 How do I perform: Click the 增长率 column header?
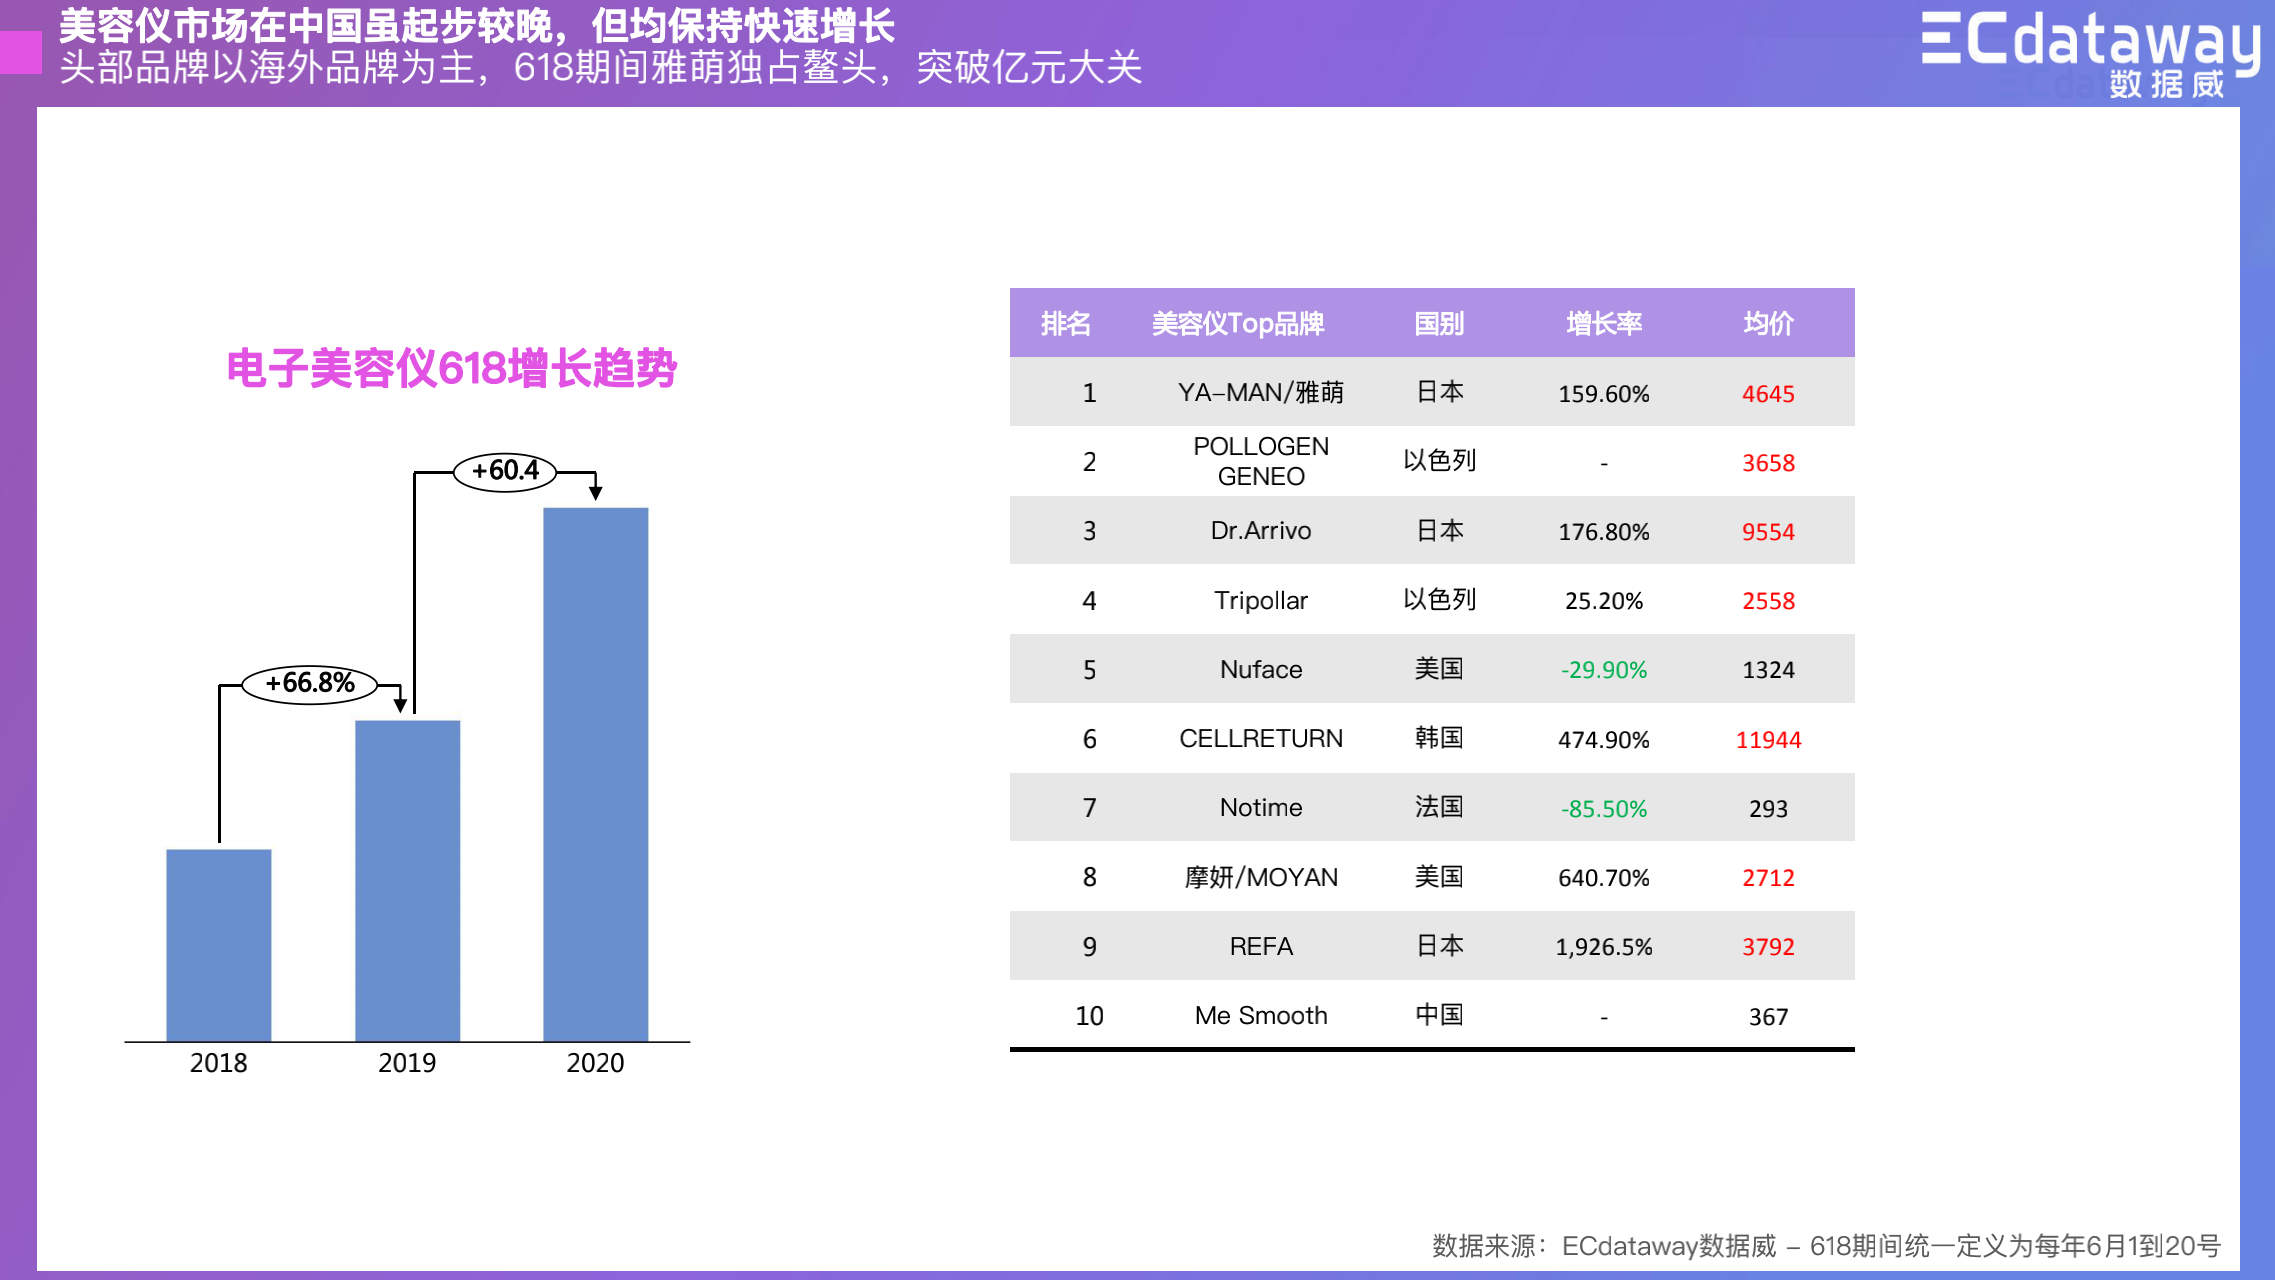point(1603,323)
